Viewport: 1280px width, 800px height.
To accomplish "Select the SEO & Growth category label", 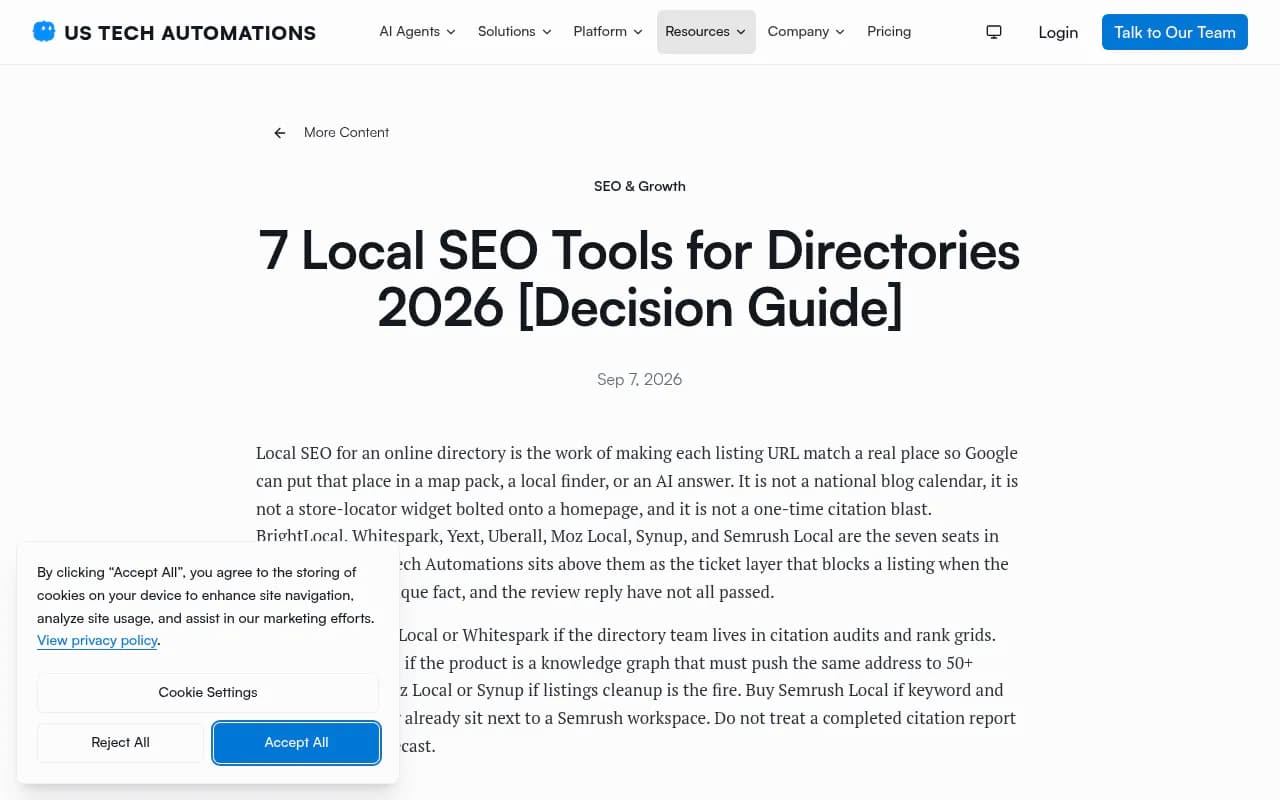I will point(640,186).
